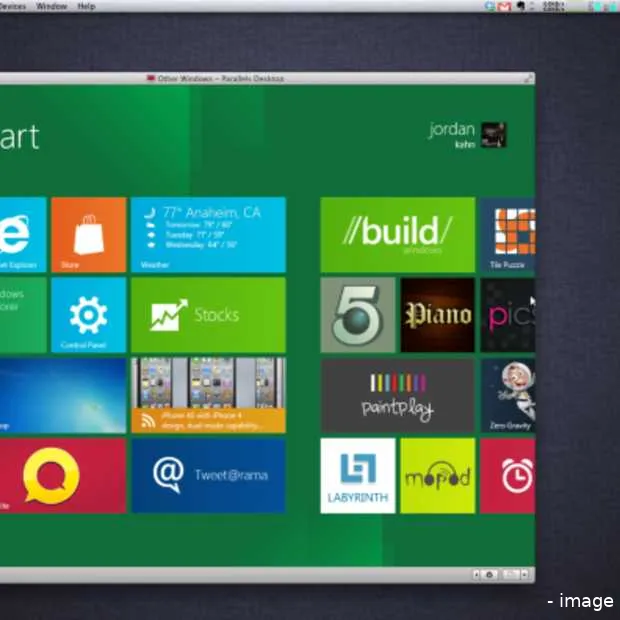Click the jordan user name text

pos(452,130)
